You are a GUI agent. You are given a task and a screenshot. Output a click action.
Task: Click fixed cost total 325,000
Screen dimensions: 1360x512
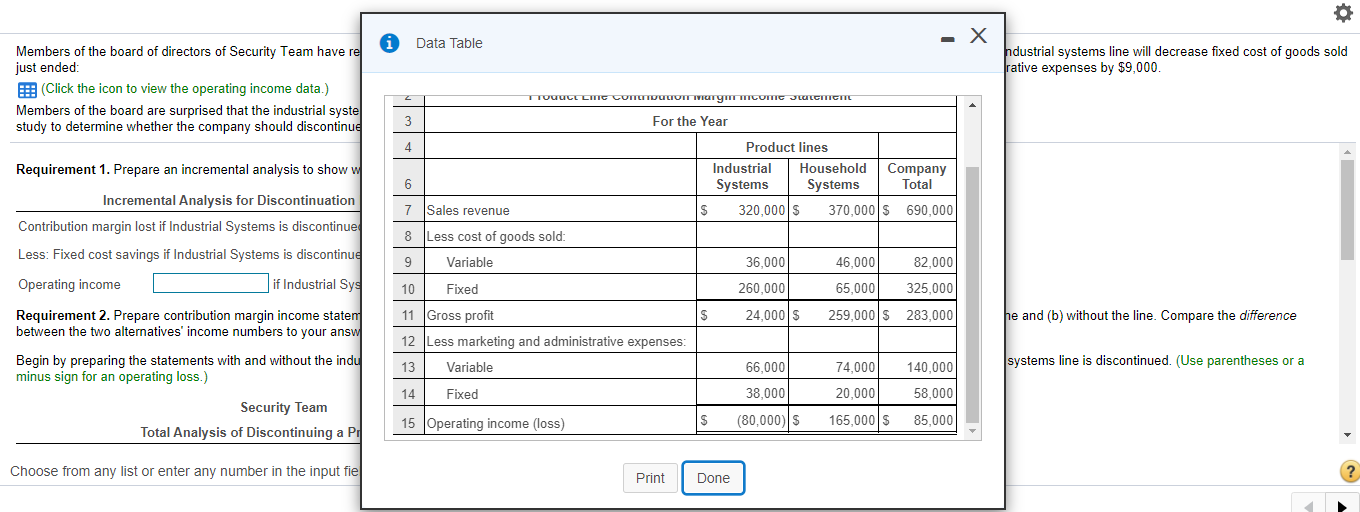[x=929, y=289]
